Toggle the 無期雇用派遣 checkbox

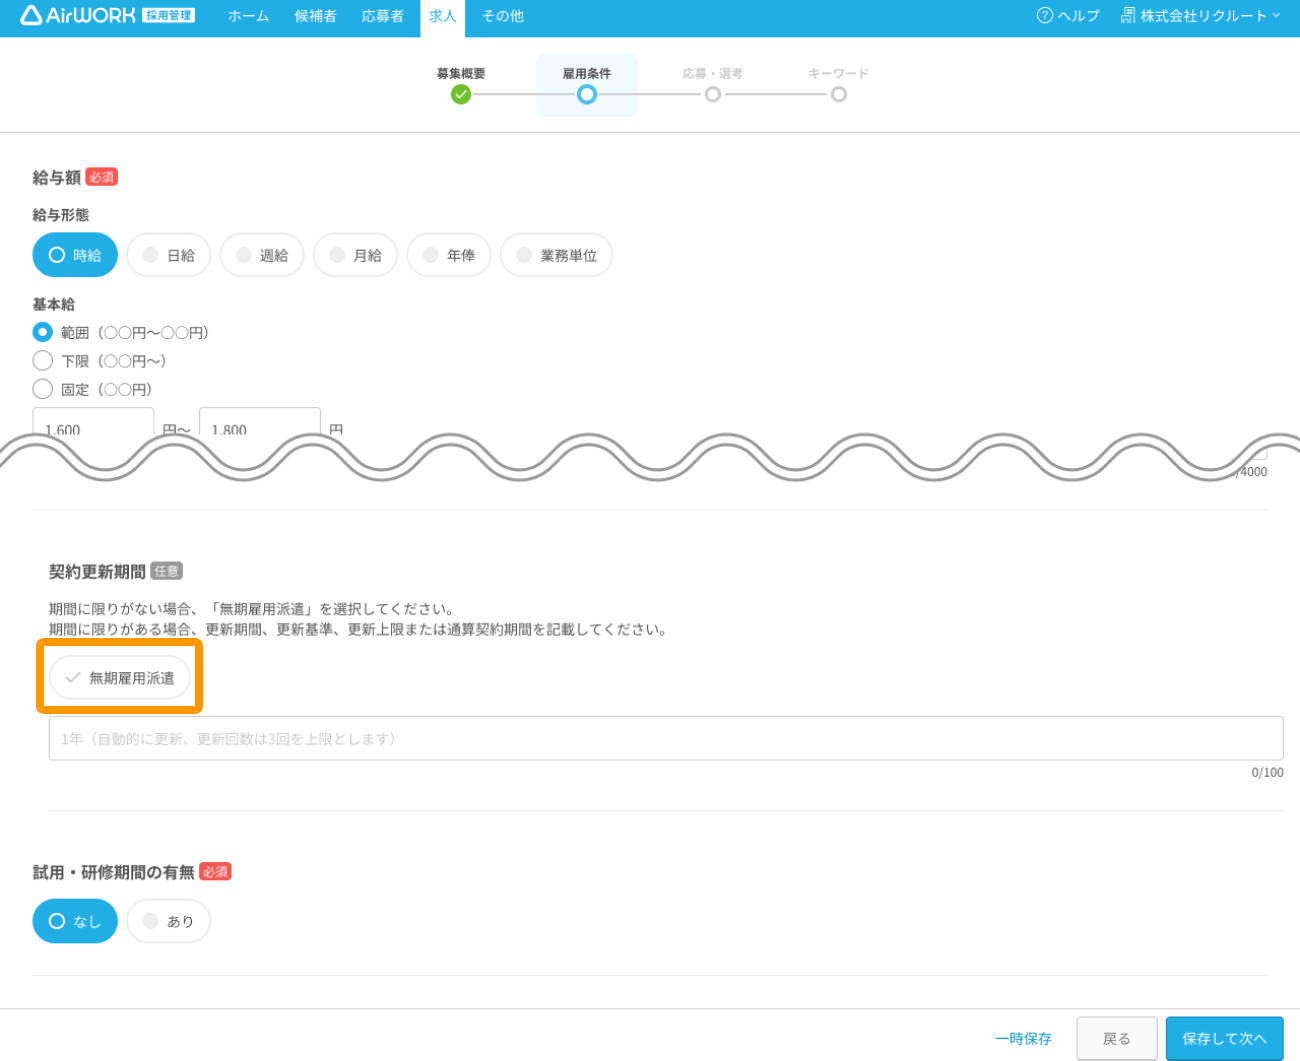click(120, 677)
